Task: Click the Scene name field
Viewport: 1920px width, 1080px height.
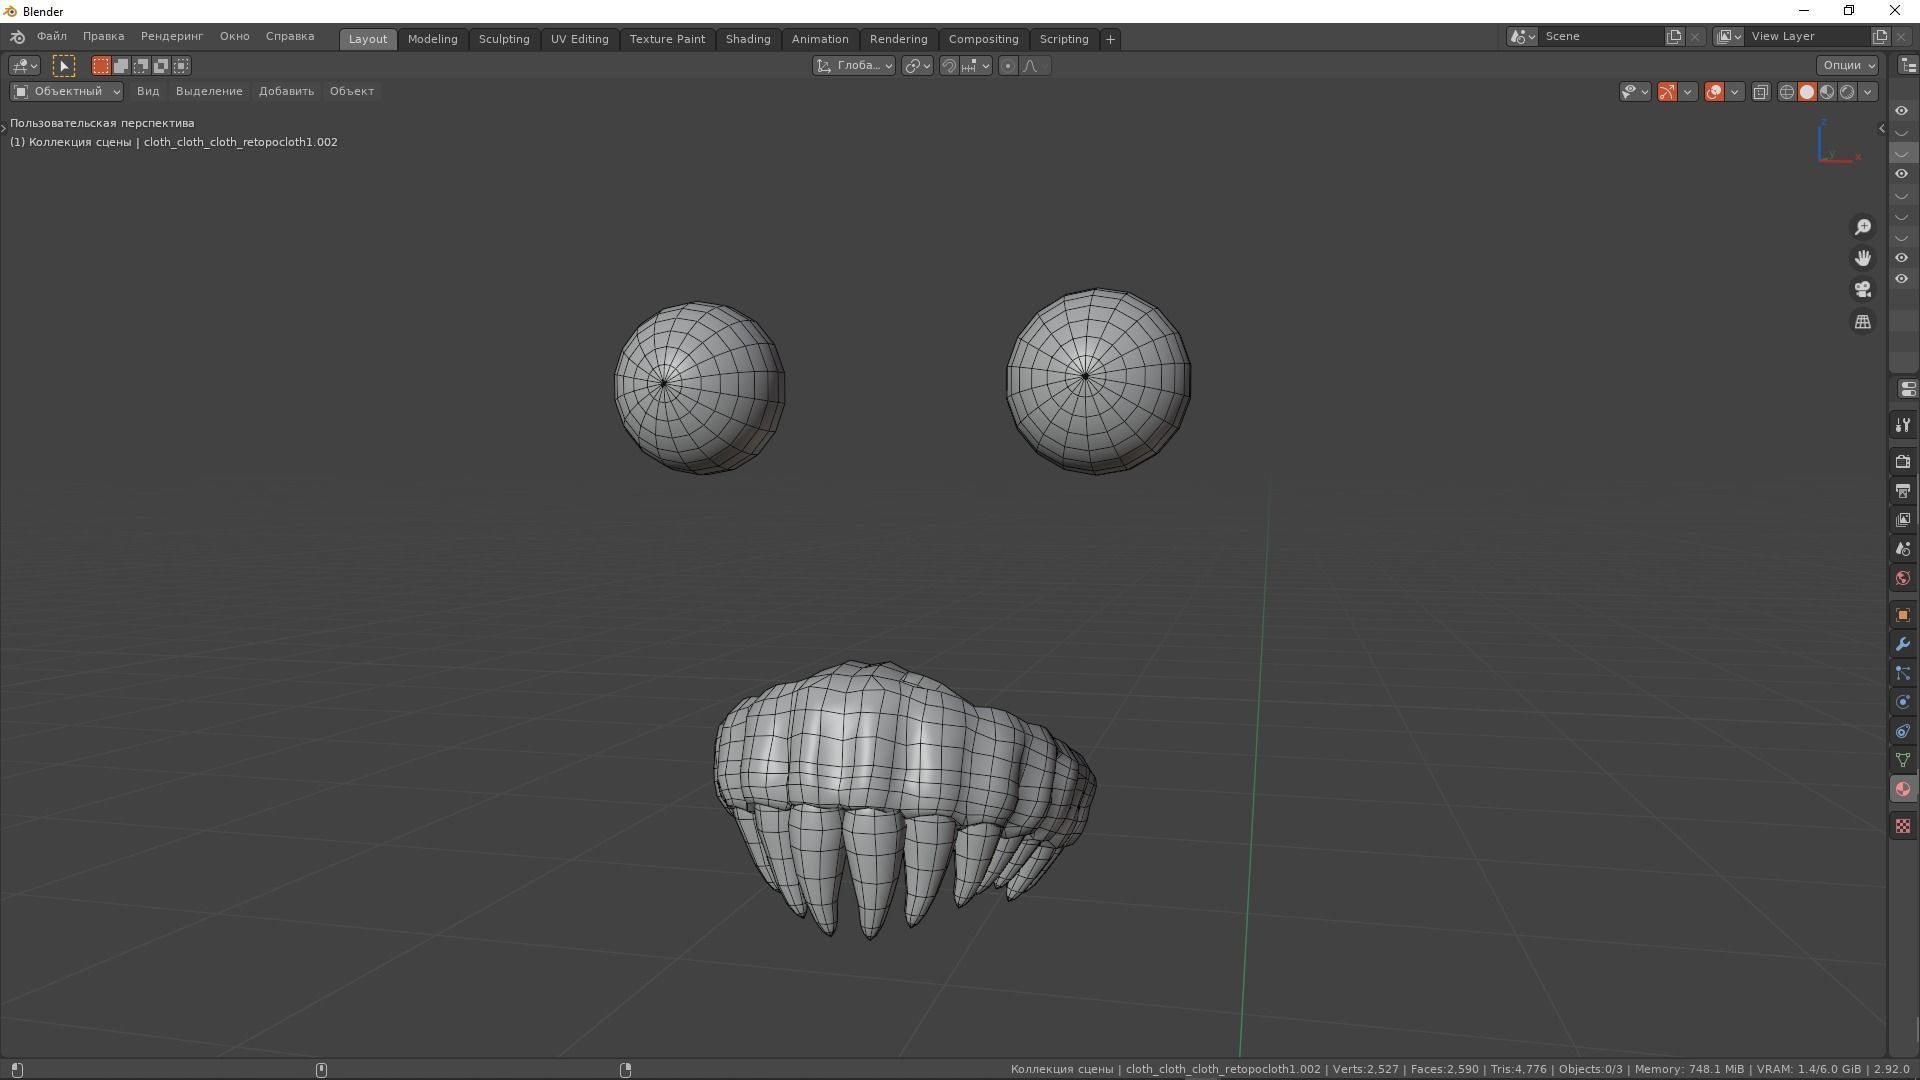Action: click(x=1600, y=36)
